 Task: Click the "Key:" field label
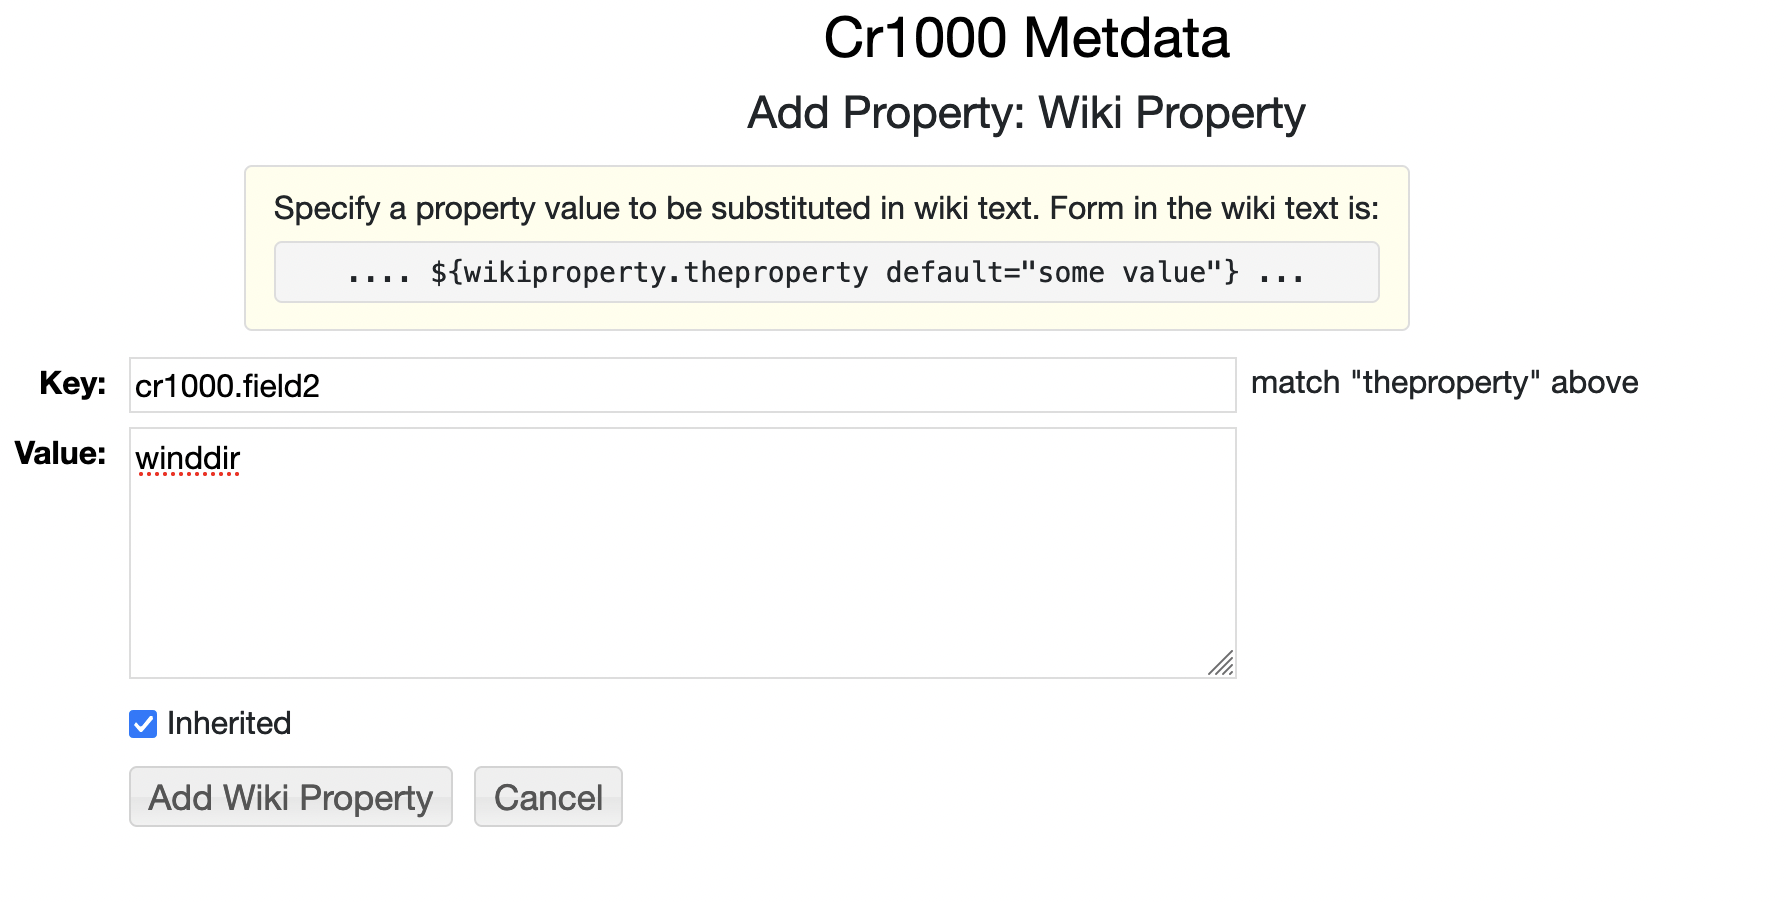click(x=72, y=383)
